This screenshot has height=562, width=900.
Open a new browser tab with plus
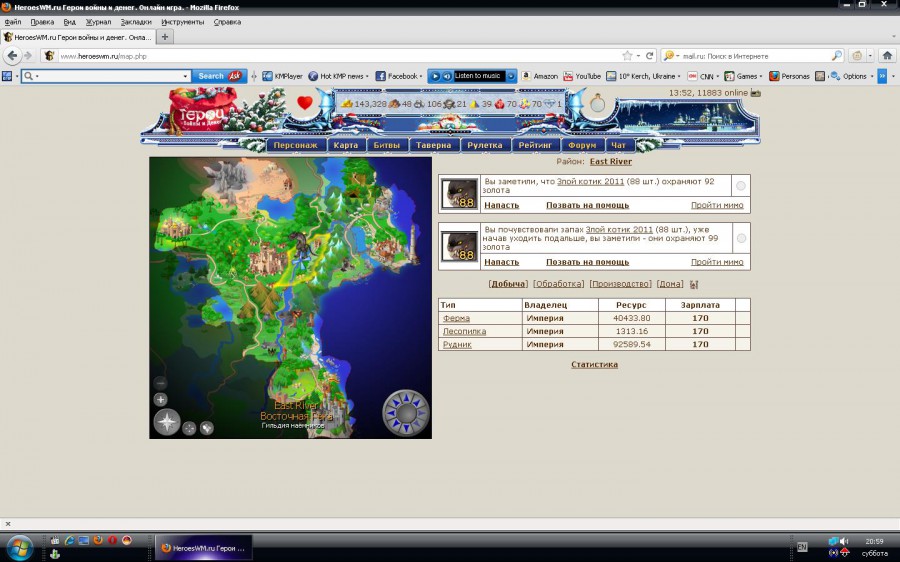click(x=165, y=37)
